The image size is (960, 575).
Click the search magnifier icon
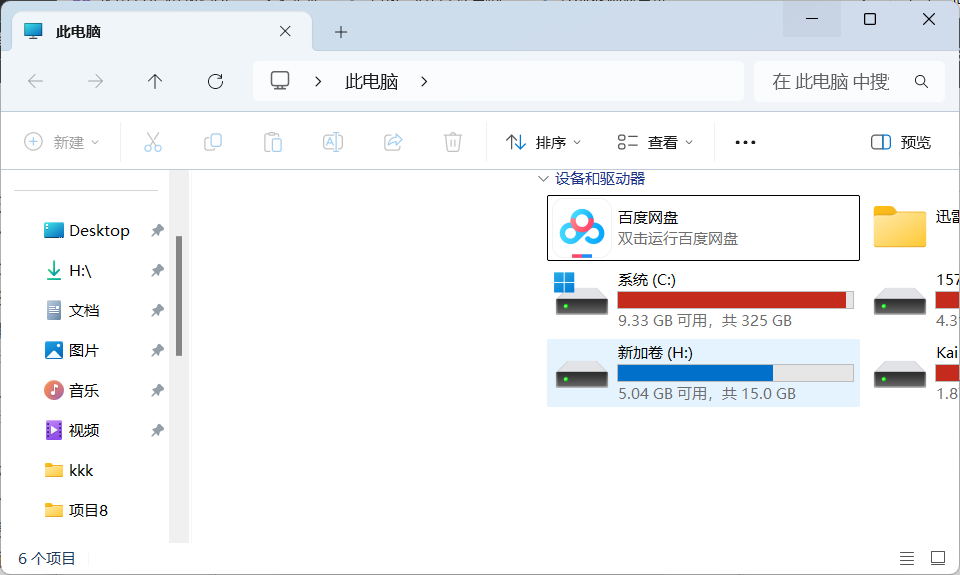(x=921, y=81)
